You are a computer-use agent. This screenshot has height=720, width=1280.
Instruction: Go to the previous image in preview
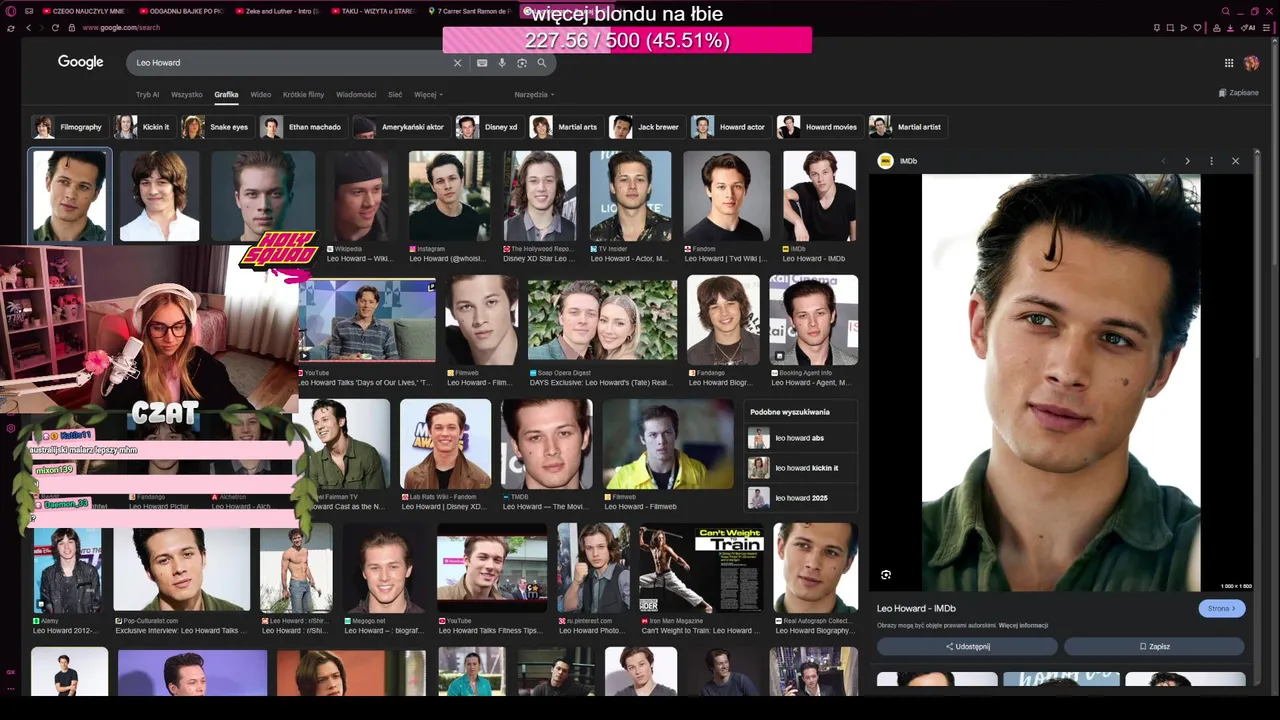1163,161
